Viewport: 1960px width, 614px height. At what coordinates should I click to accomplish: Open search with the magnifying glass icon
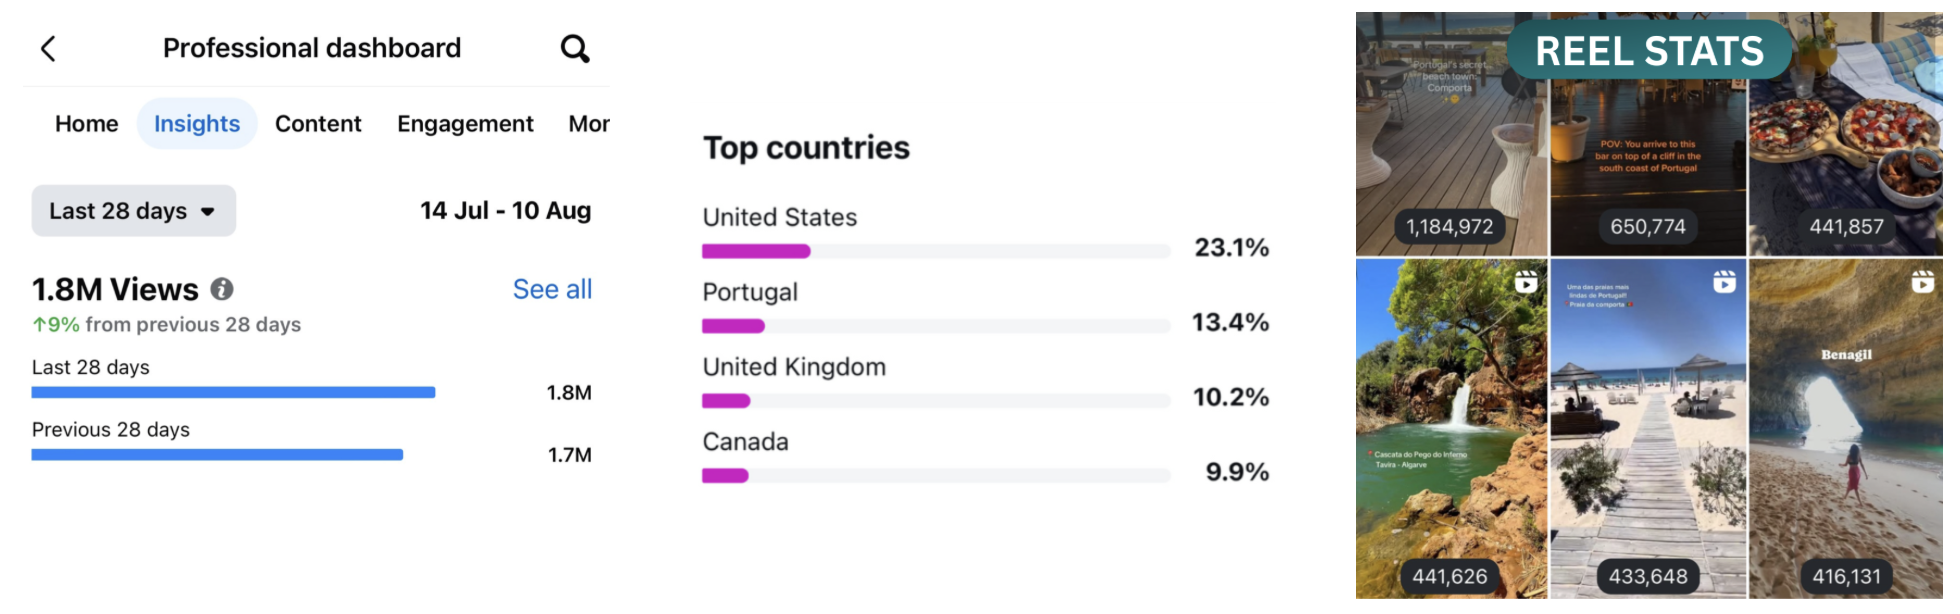click(x=575, y=48)
